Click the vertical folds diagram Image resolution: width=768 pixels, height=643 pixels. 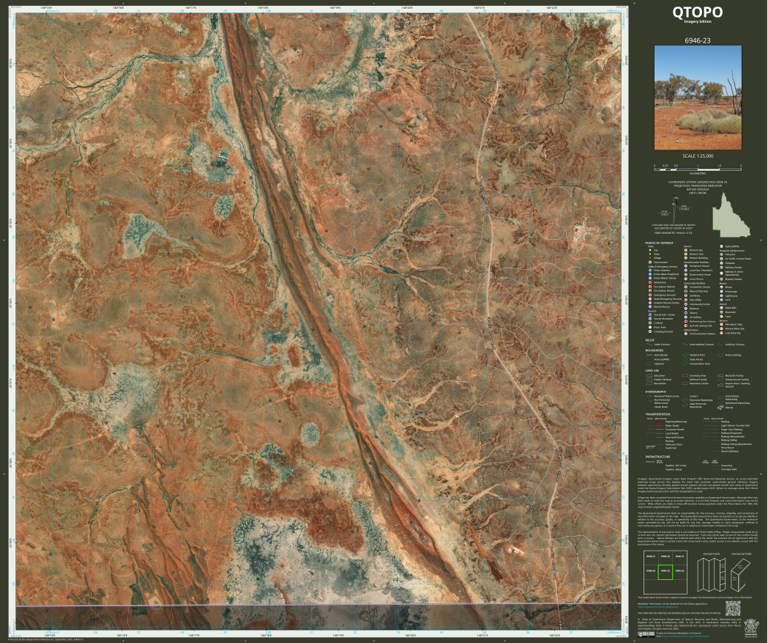[x=710, y=574]
